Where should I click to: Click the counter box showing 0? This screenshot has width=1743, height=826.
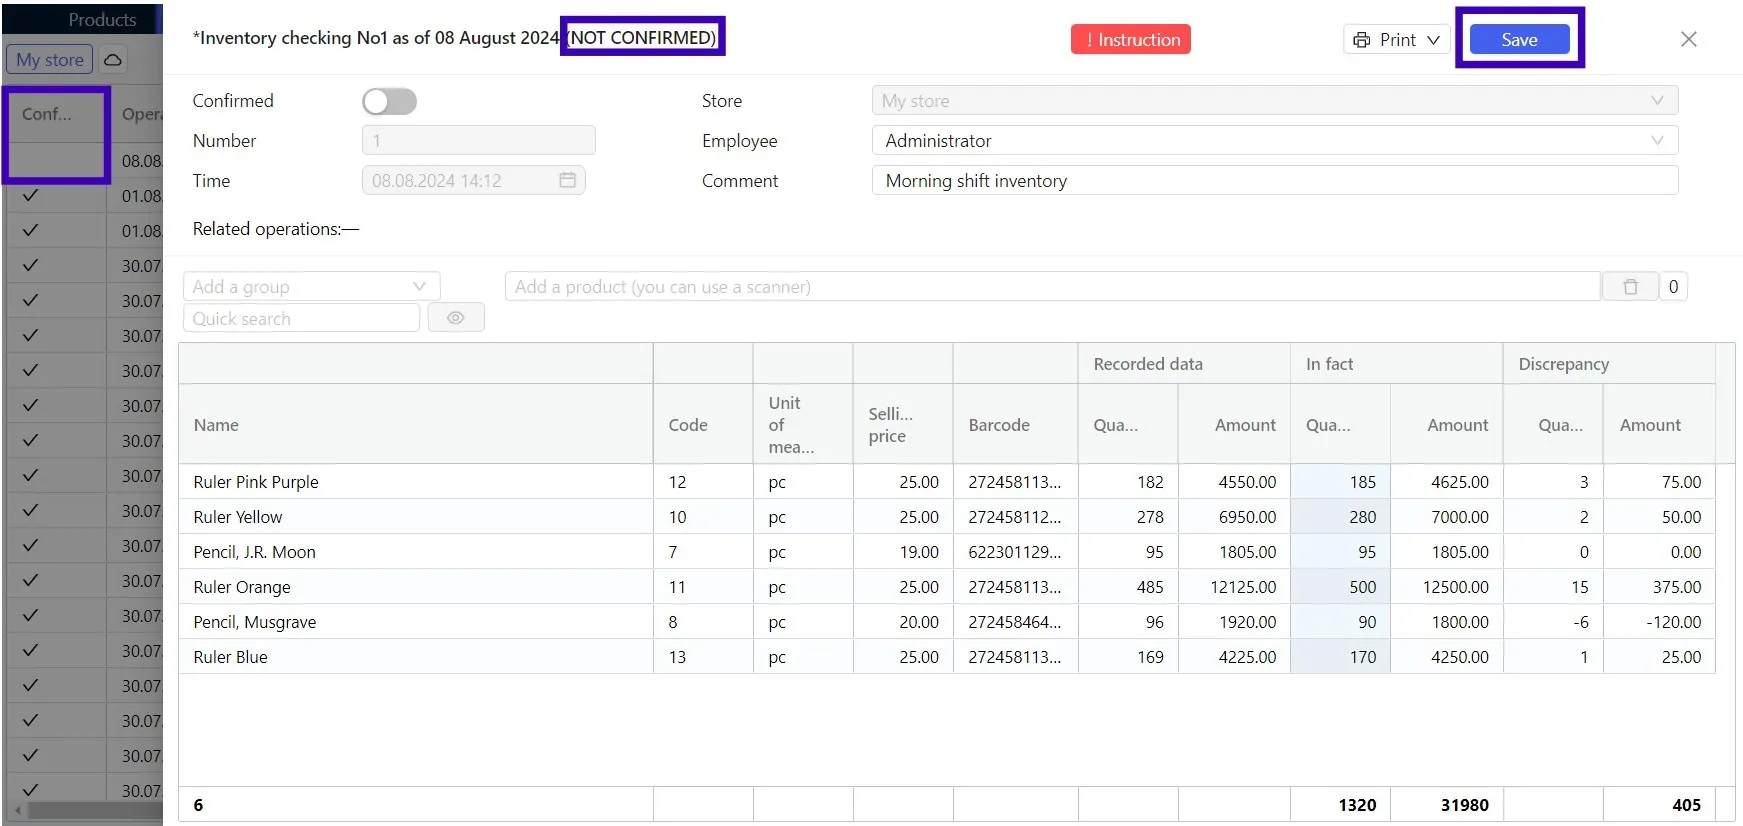1673,287
